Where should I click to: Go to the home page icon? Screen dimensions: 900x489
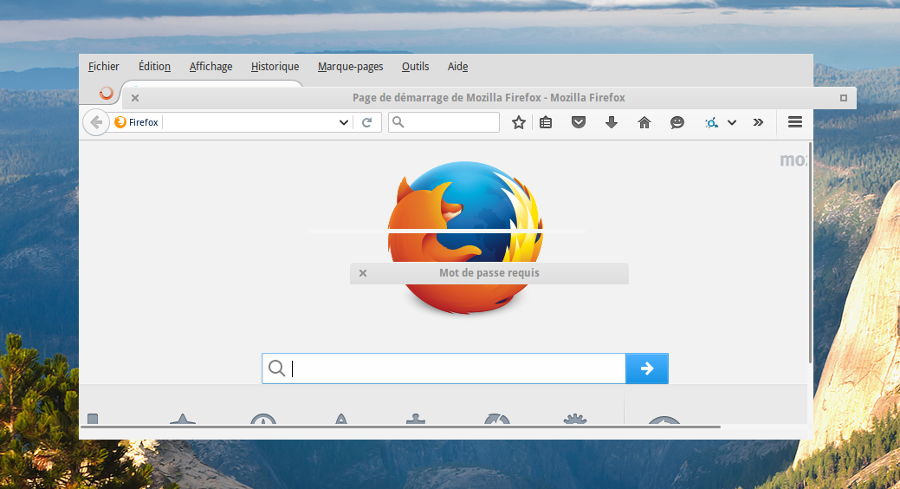click(x=644, y=122)
